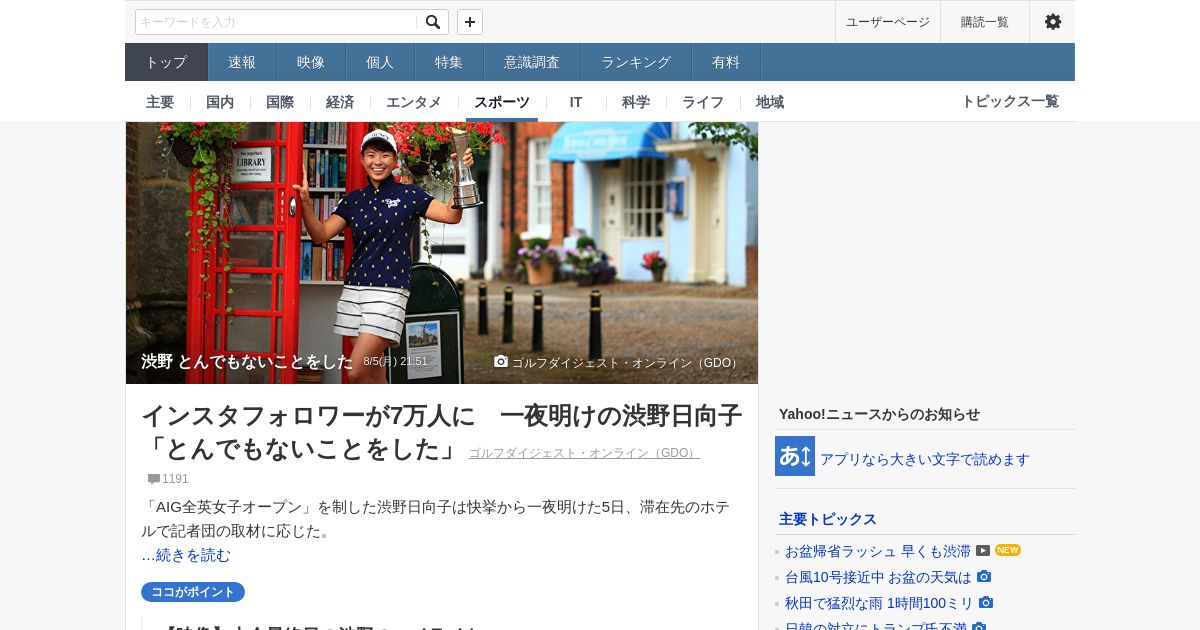The image size is (1200, 630).
Task: Select the 個人 tab
Action: pos(380,62)
